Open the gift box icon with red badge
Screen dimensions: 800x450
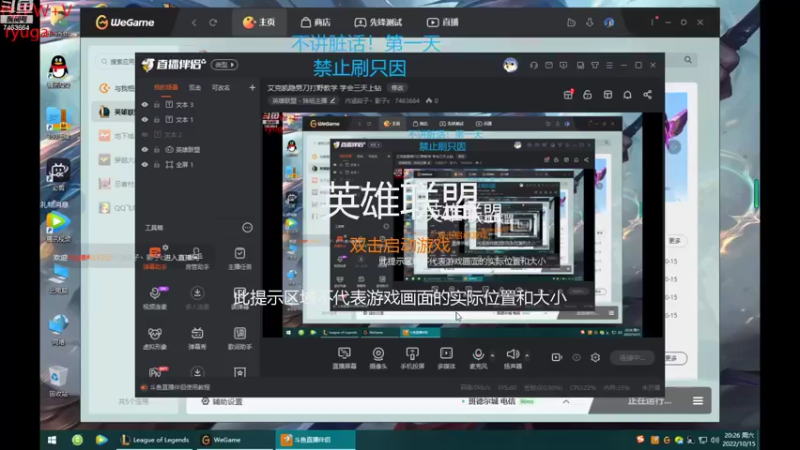click(568, 94)
